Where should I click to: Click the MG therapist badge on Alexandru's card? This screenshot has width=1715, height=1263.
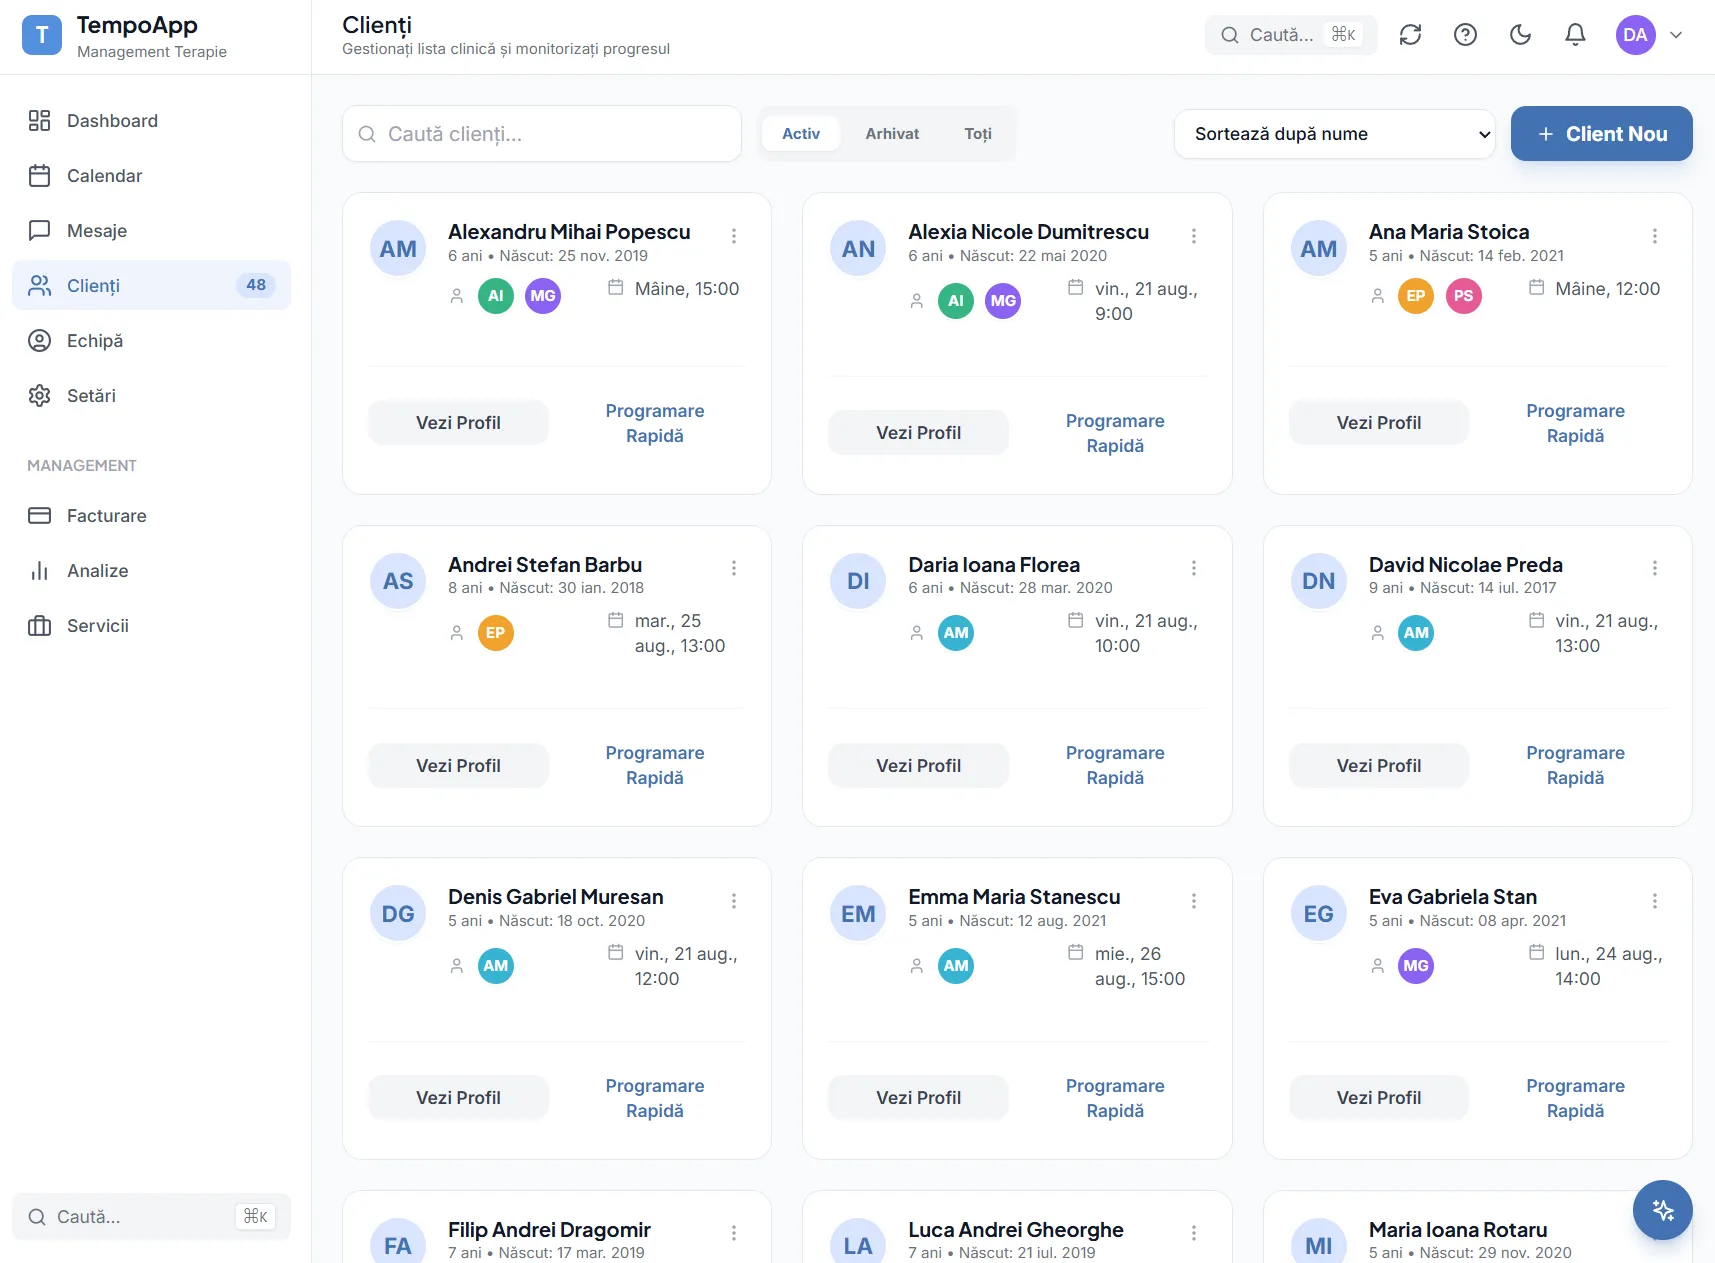coord(543,296)
